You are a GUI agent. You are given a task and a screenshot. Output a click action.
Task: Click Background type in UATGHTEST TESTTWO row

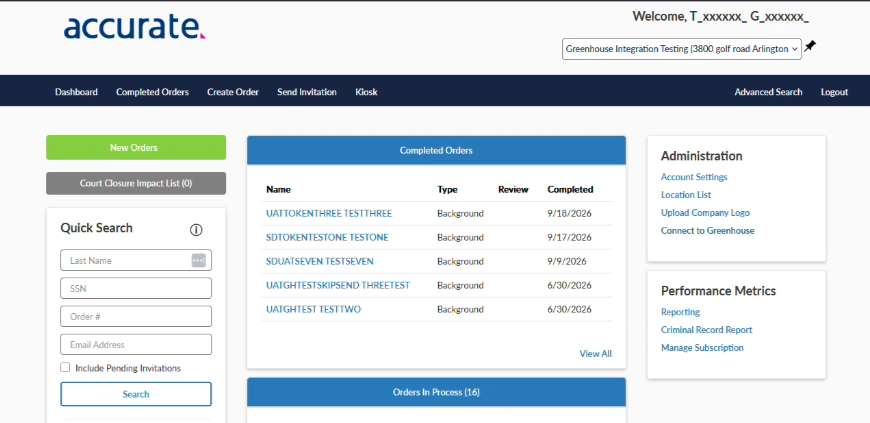(x=460, y=309)
